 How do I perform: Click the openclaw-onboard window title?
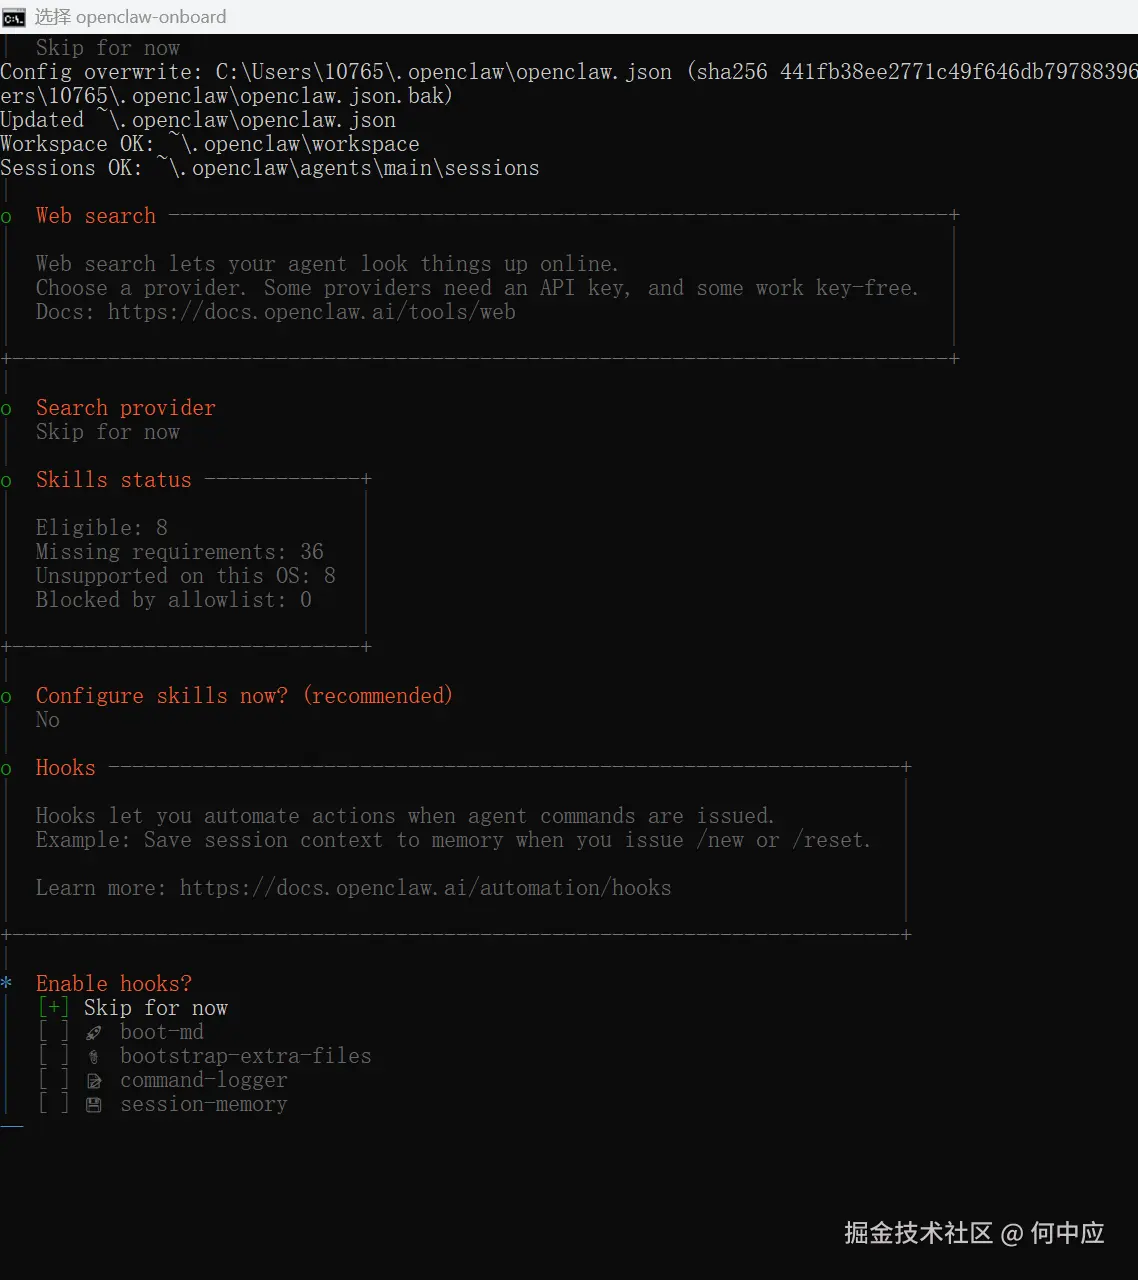[x=131, y=17]
